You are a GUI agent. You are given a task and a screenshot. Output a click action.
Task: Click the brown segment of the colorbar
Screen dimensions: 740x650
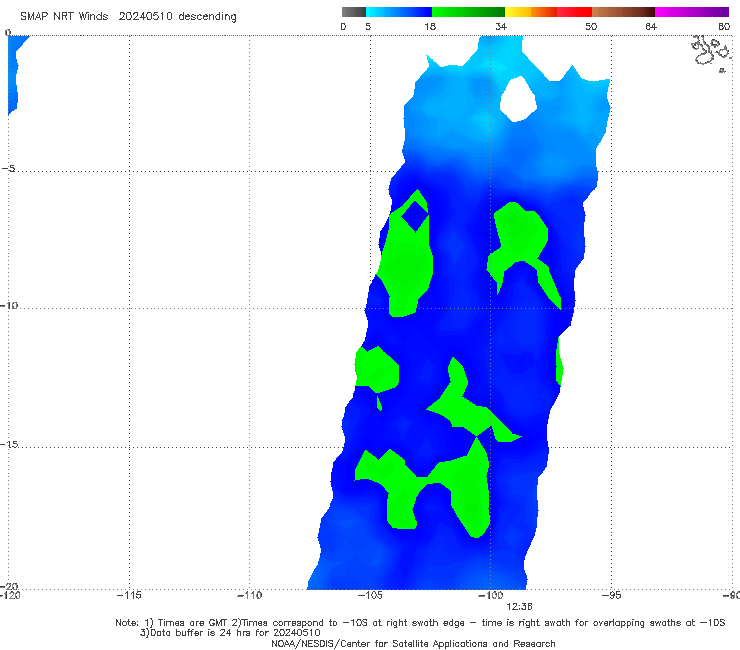(x=623, y=12)
